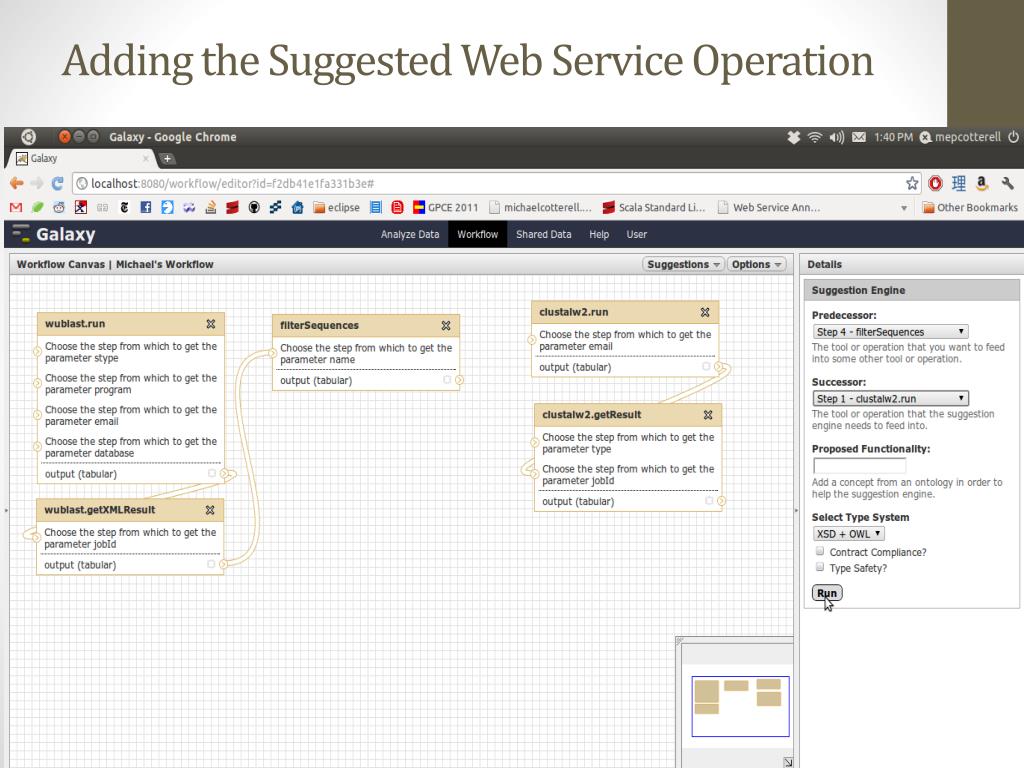Toggle clustalw2.getResult output workflow-output checkbox
The width and height of the screenshot is (1024, 768).
coord(709,501)
